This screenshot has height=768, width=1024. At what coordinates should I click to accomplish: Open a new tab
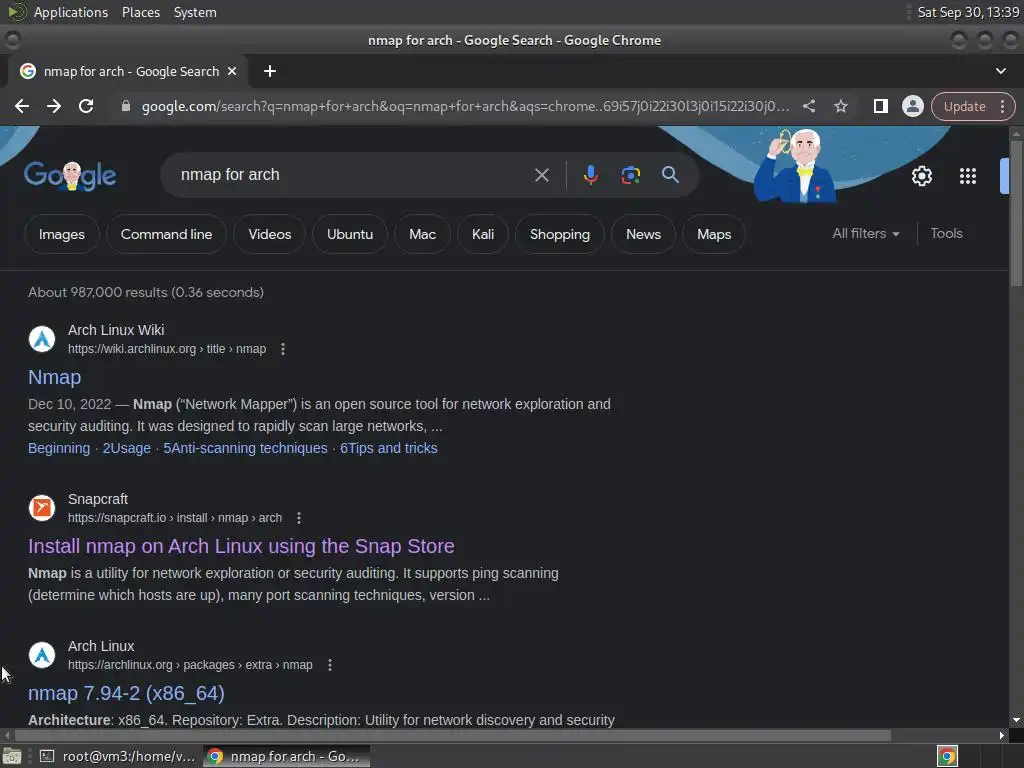click(270, 71)
